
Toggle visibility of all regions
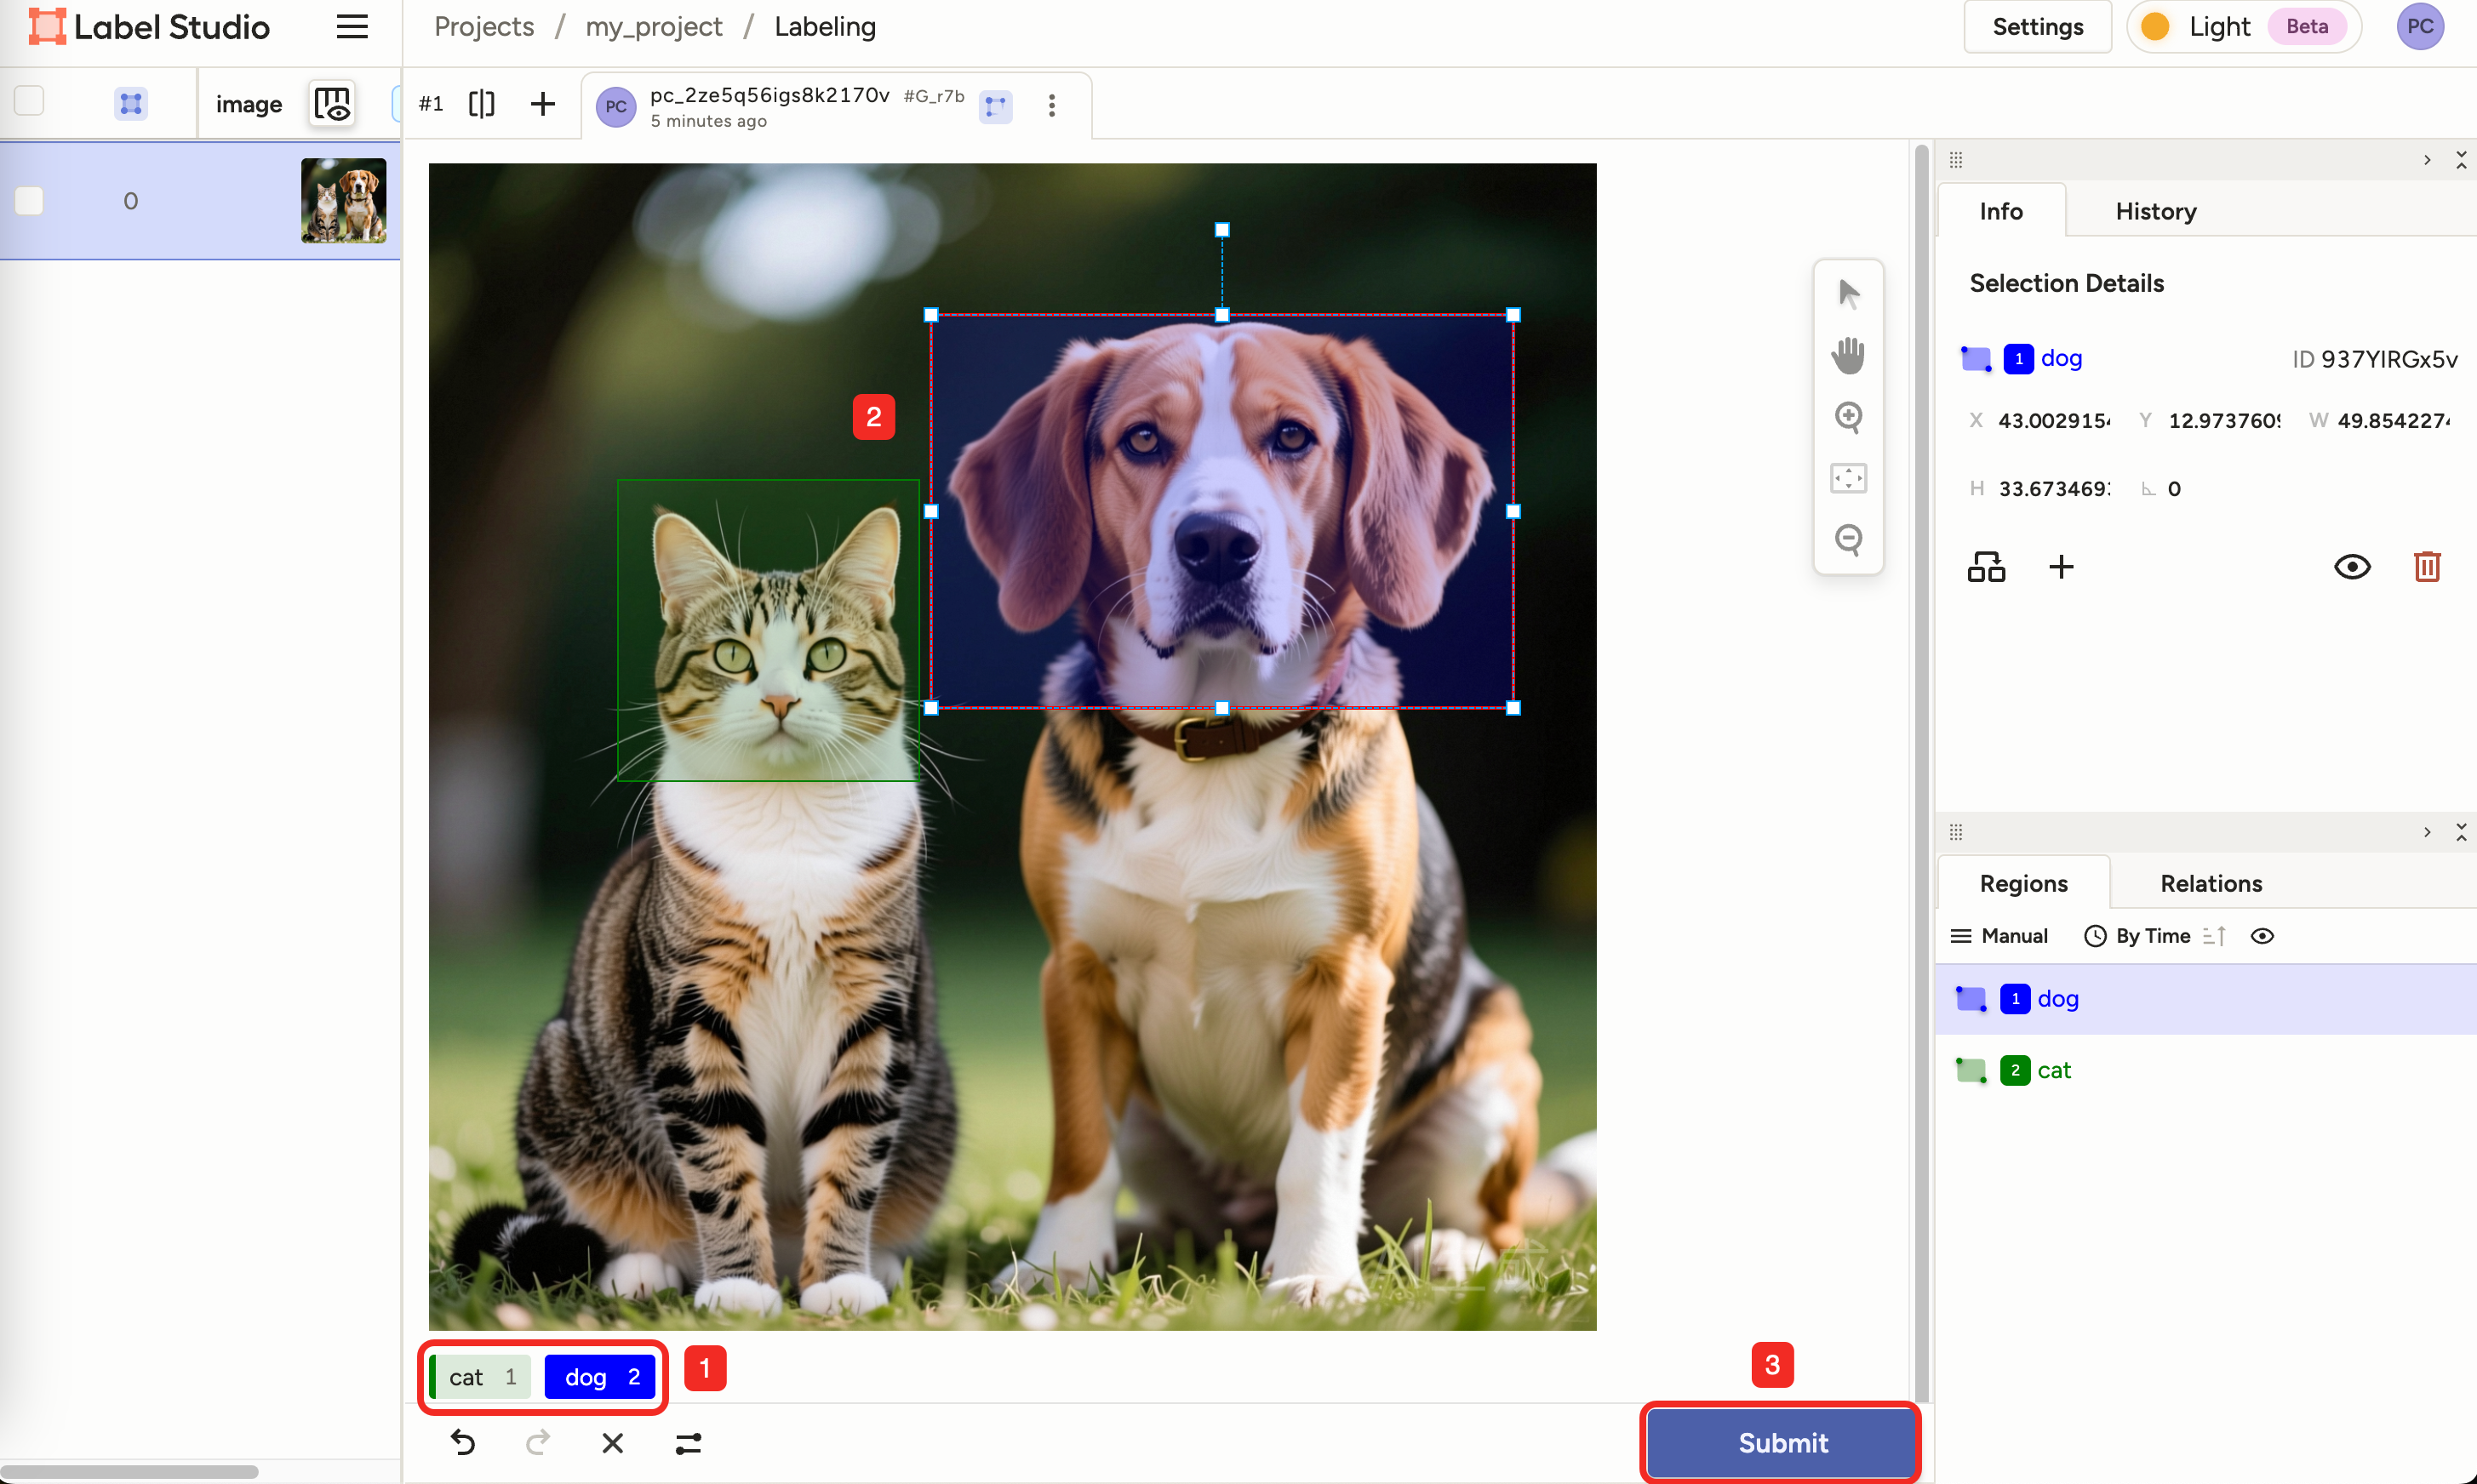(x=2261, y=936)
